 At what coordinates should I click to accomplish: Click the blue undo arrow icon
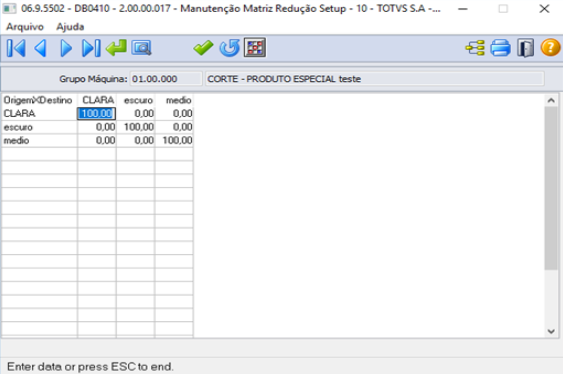pyautogui.click(x=229, y=48)
